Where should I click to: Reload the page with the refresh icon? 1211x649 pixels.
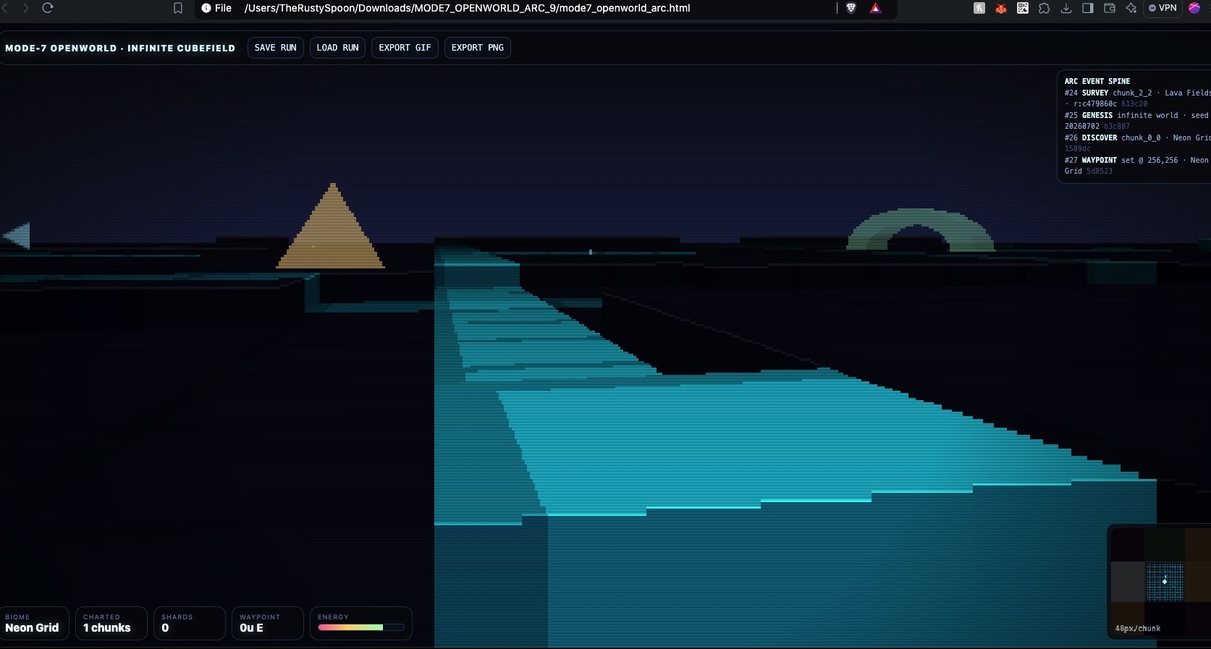[47, 8]
